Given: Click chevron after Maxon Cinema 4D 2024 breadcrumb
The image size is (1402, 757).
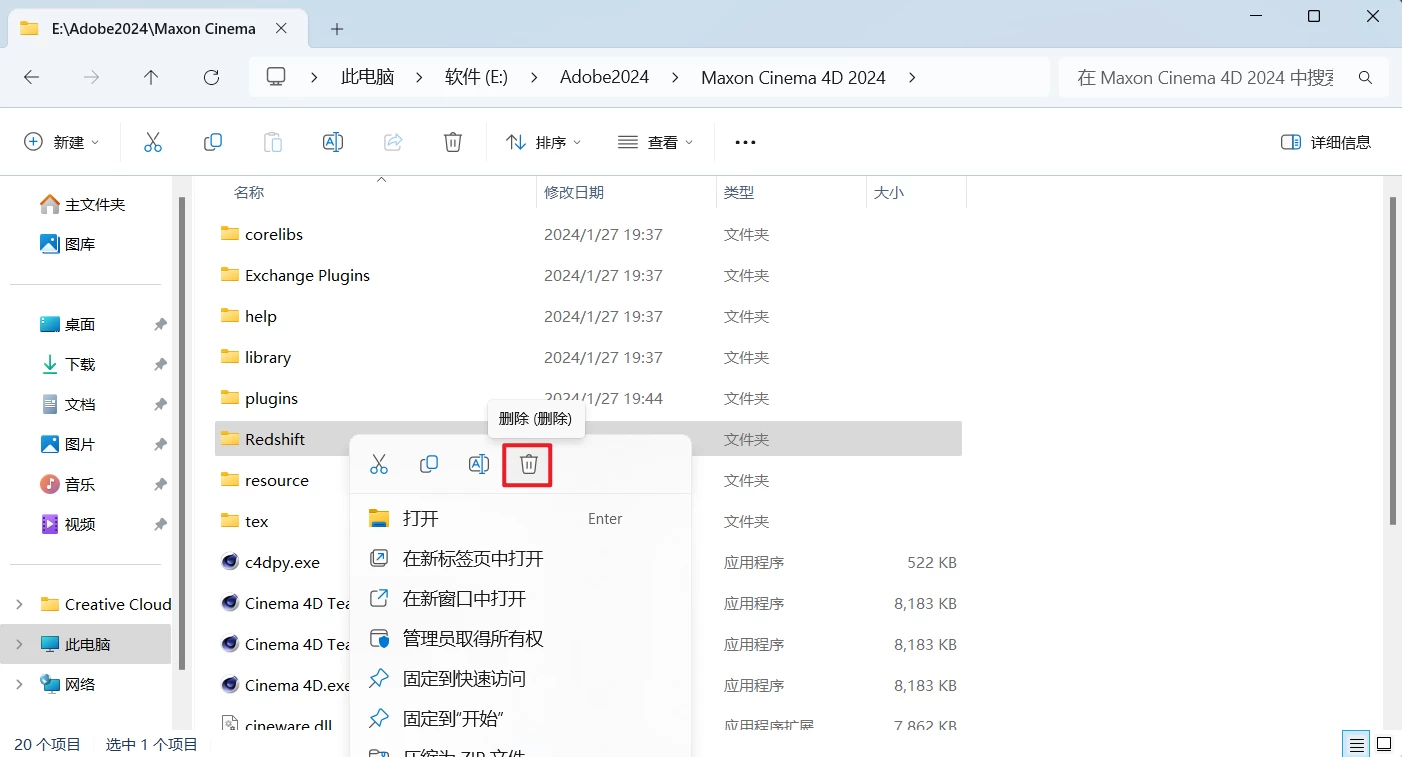Looking at the screenshot, I should 911,77.
